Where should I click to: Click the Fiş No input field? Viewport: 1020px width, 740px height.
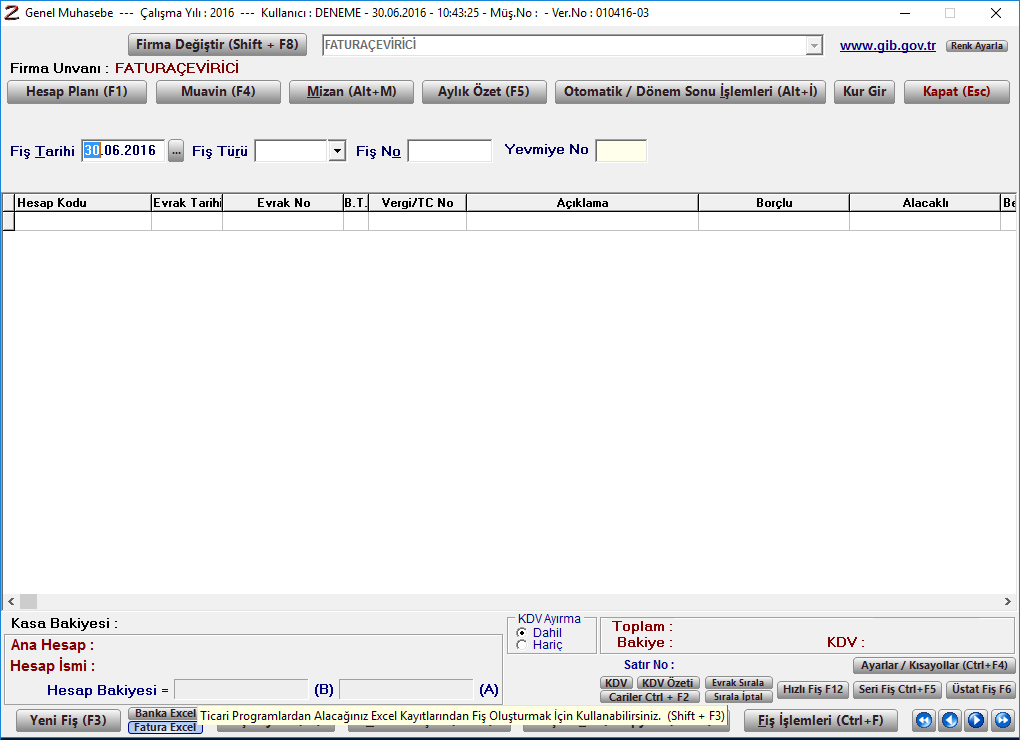coord(449,151)
